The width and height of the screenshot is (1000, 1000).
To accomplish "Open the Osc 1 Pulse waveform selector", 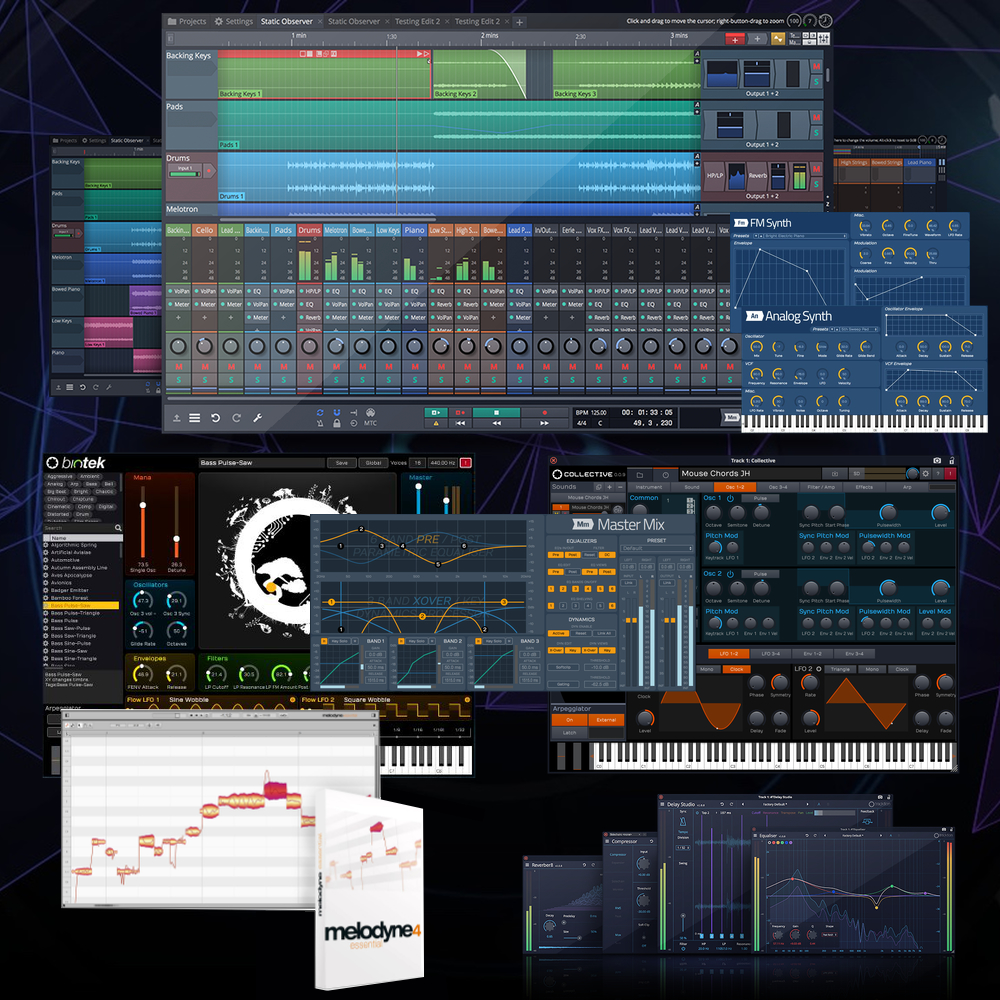I will click(x=760, y=498).
